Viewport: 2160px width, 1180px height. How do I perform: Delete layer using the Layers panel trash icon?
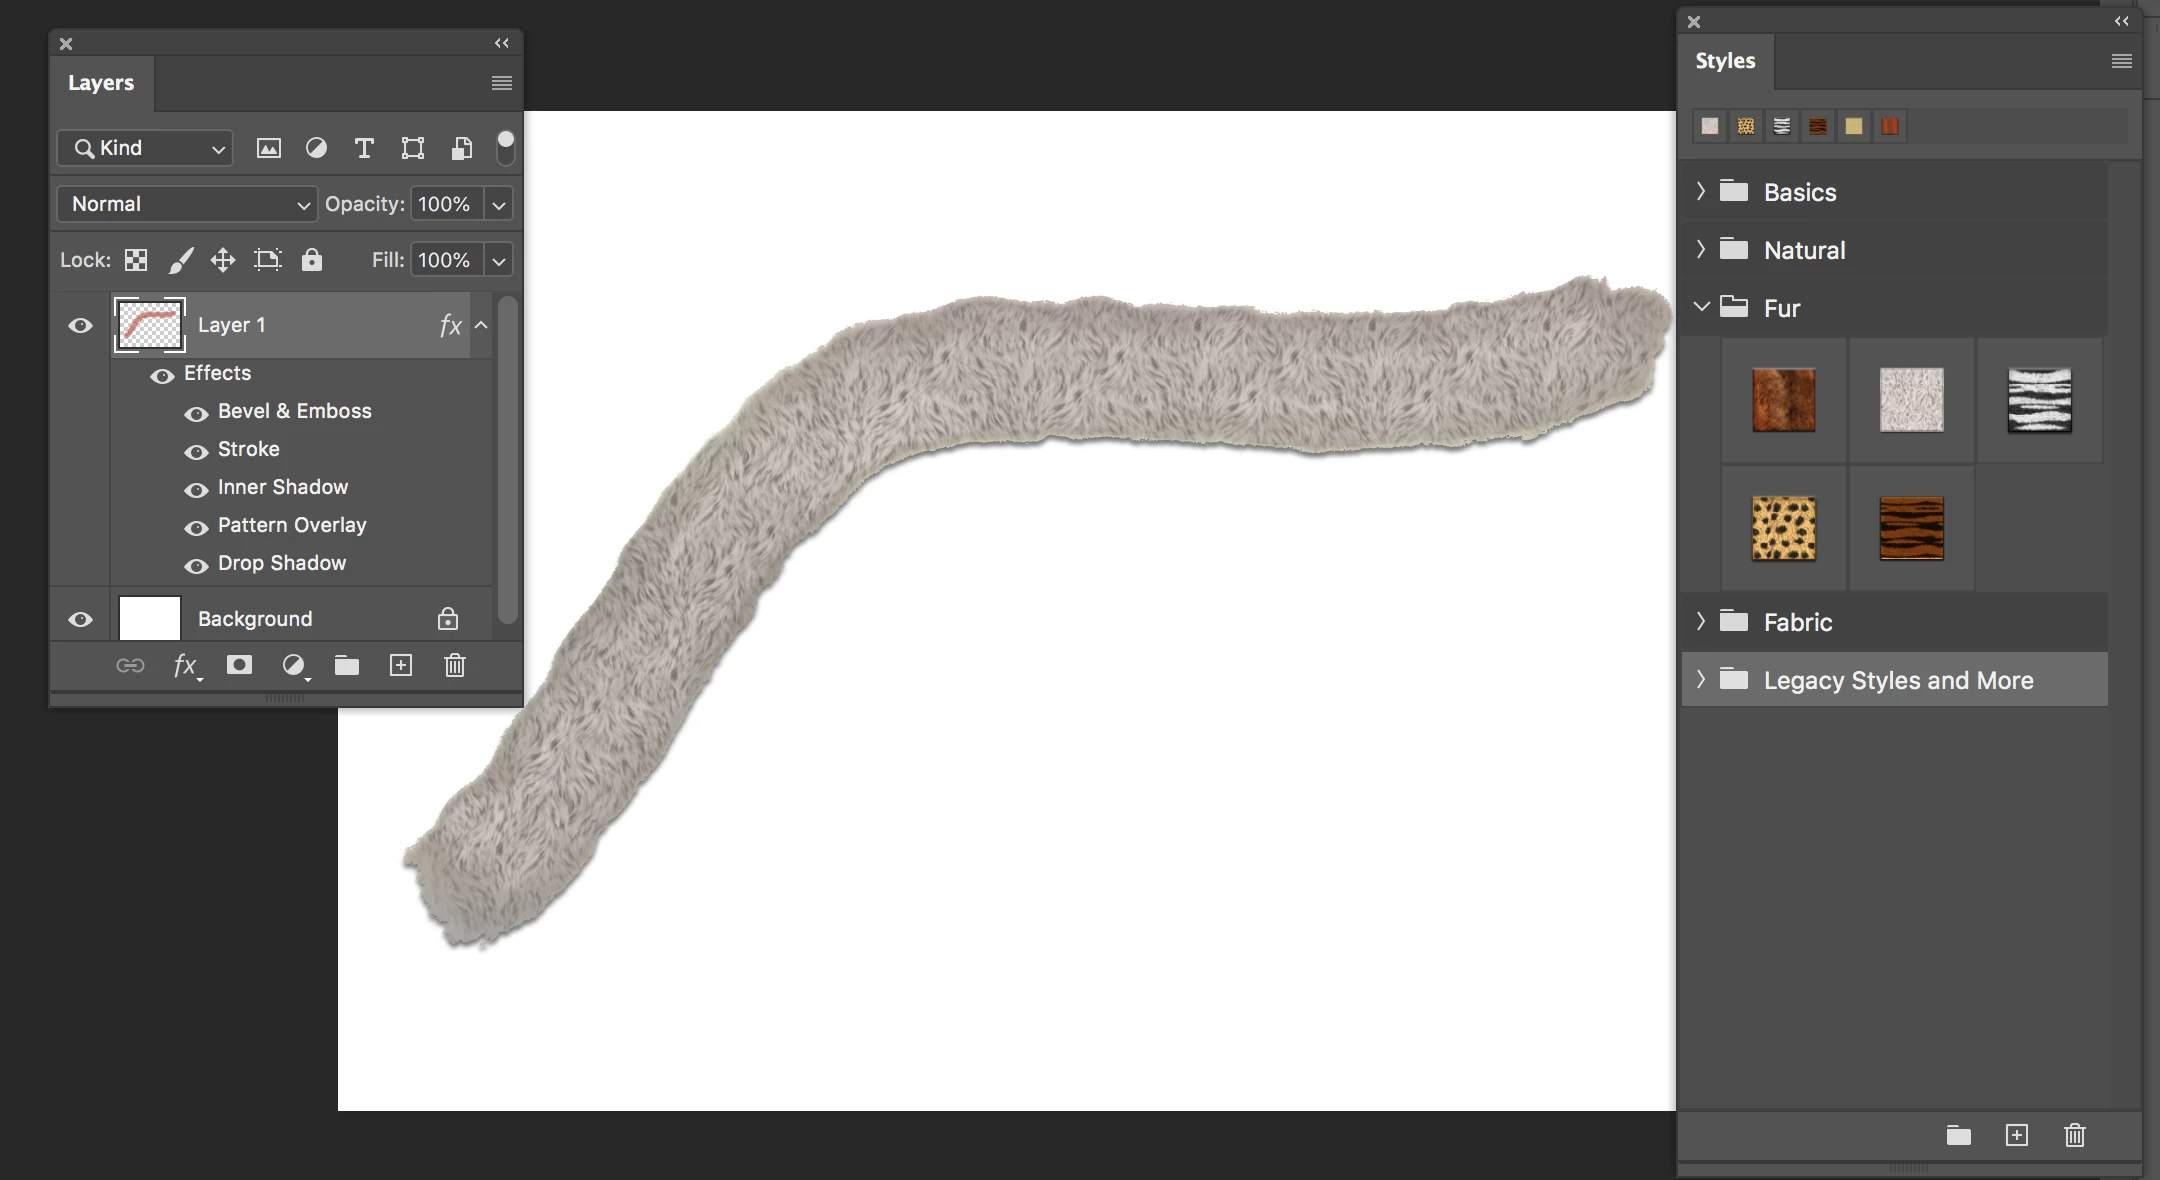pos(455,665)
